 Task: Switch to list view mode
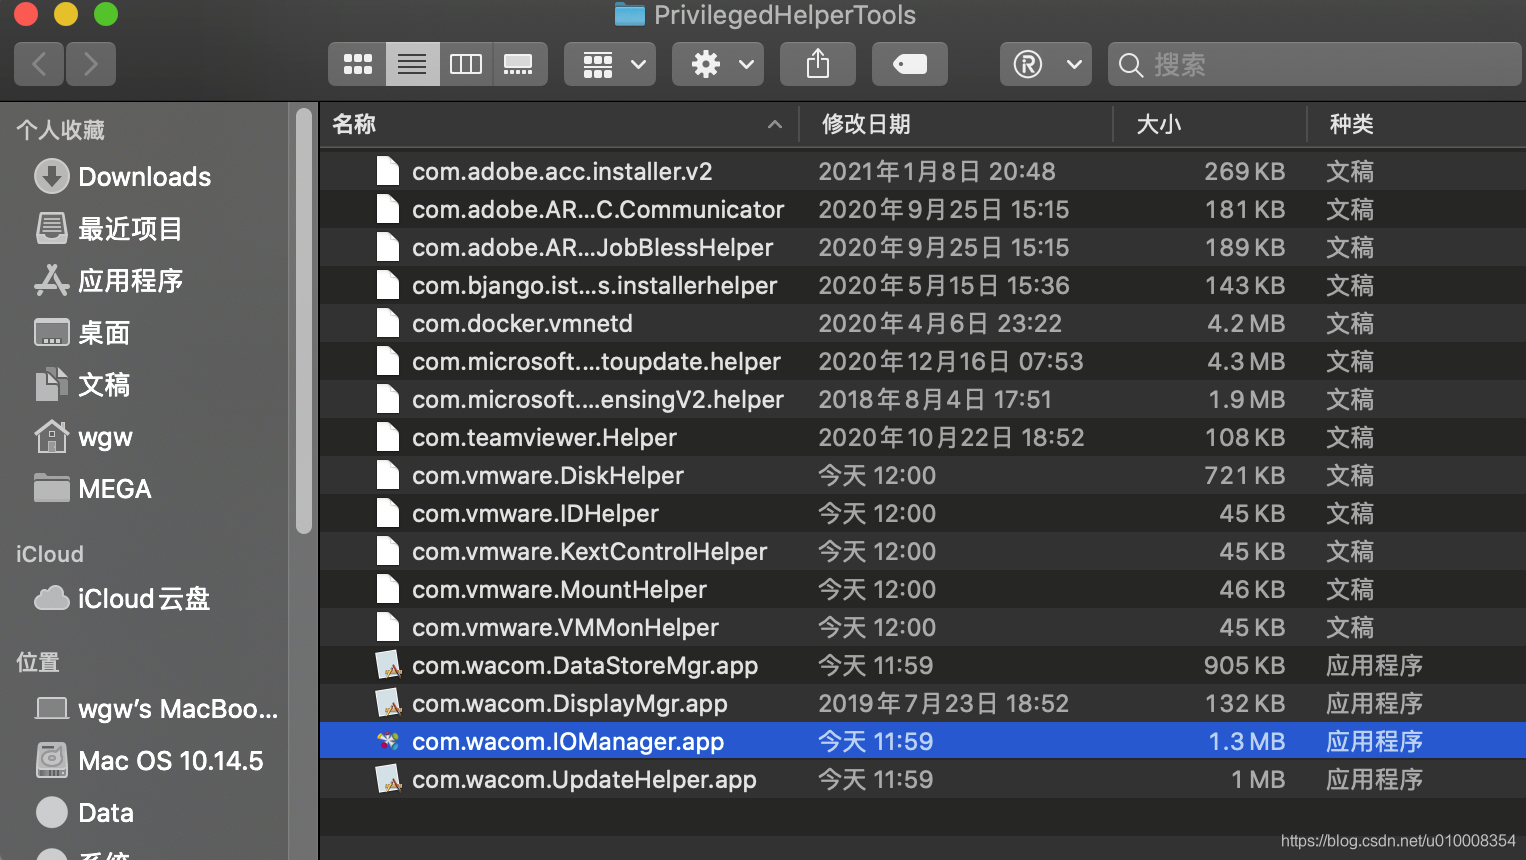click(x=412, y=65)
